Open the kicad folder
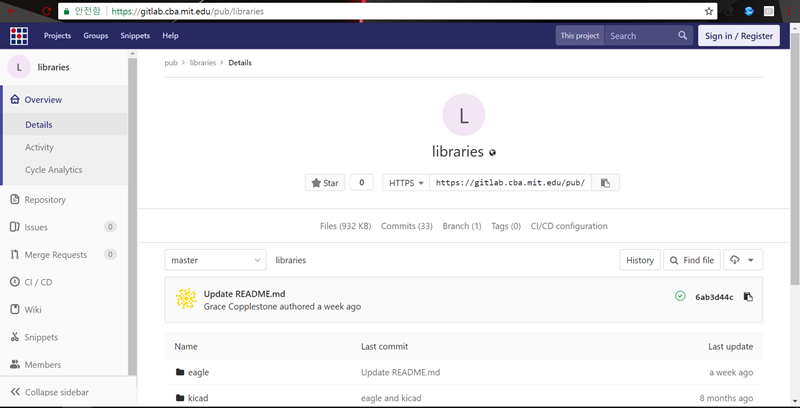 coord(198,398)
